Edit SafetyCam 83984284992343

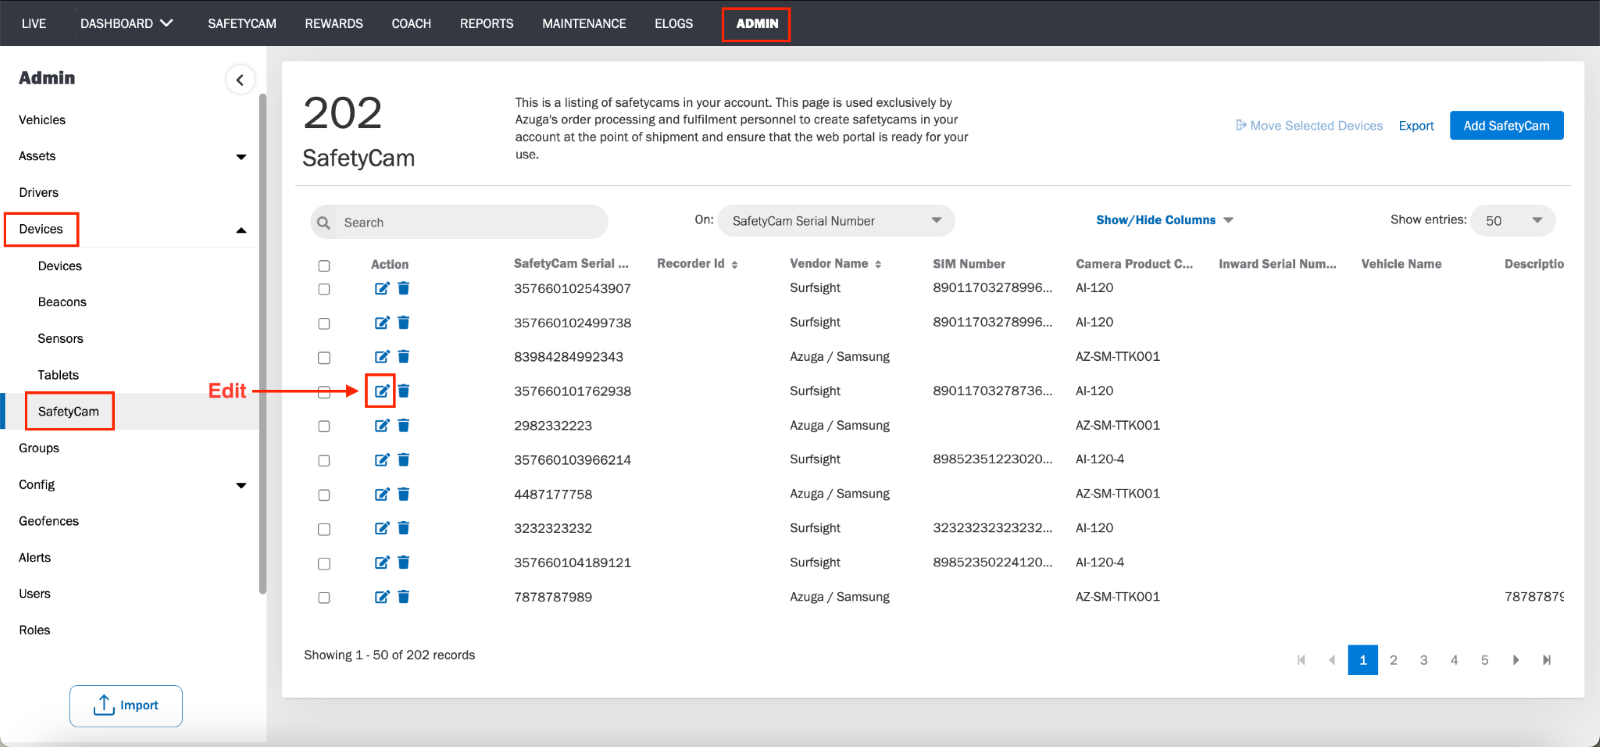pos(382,357)
